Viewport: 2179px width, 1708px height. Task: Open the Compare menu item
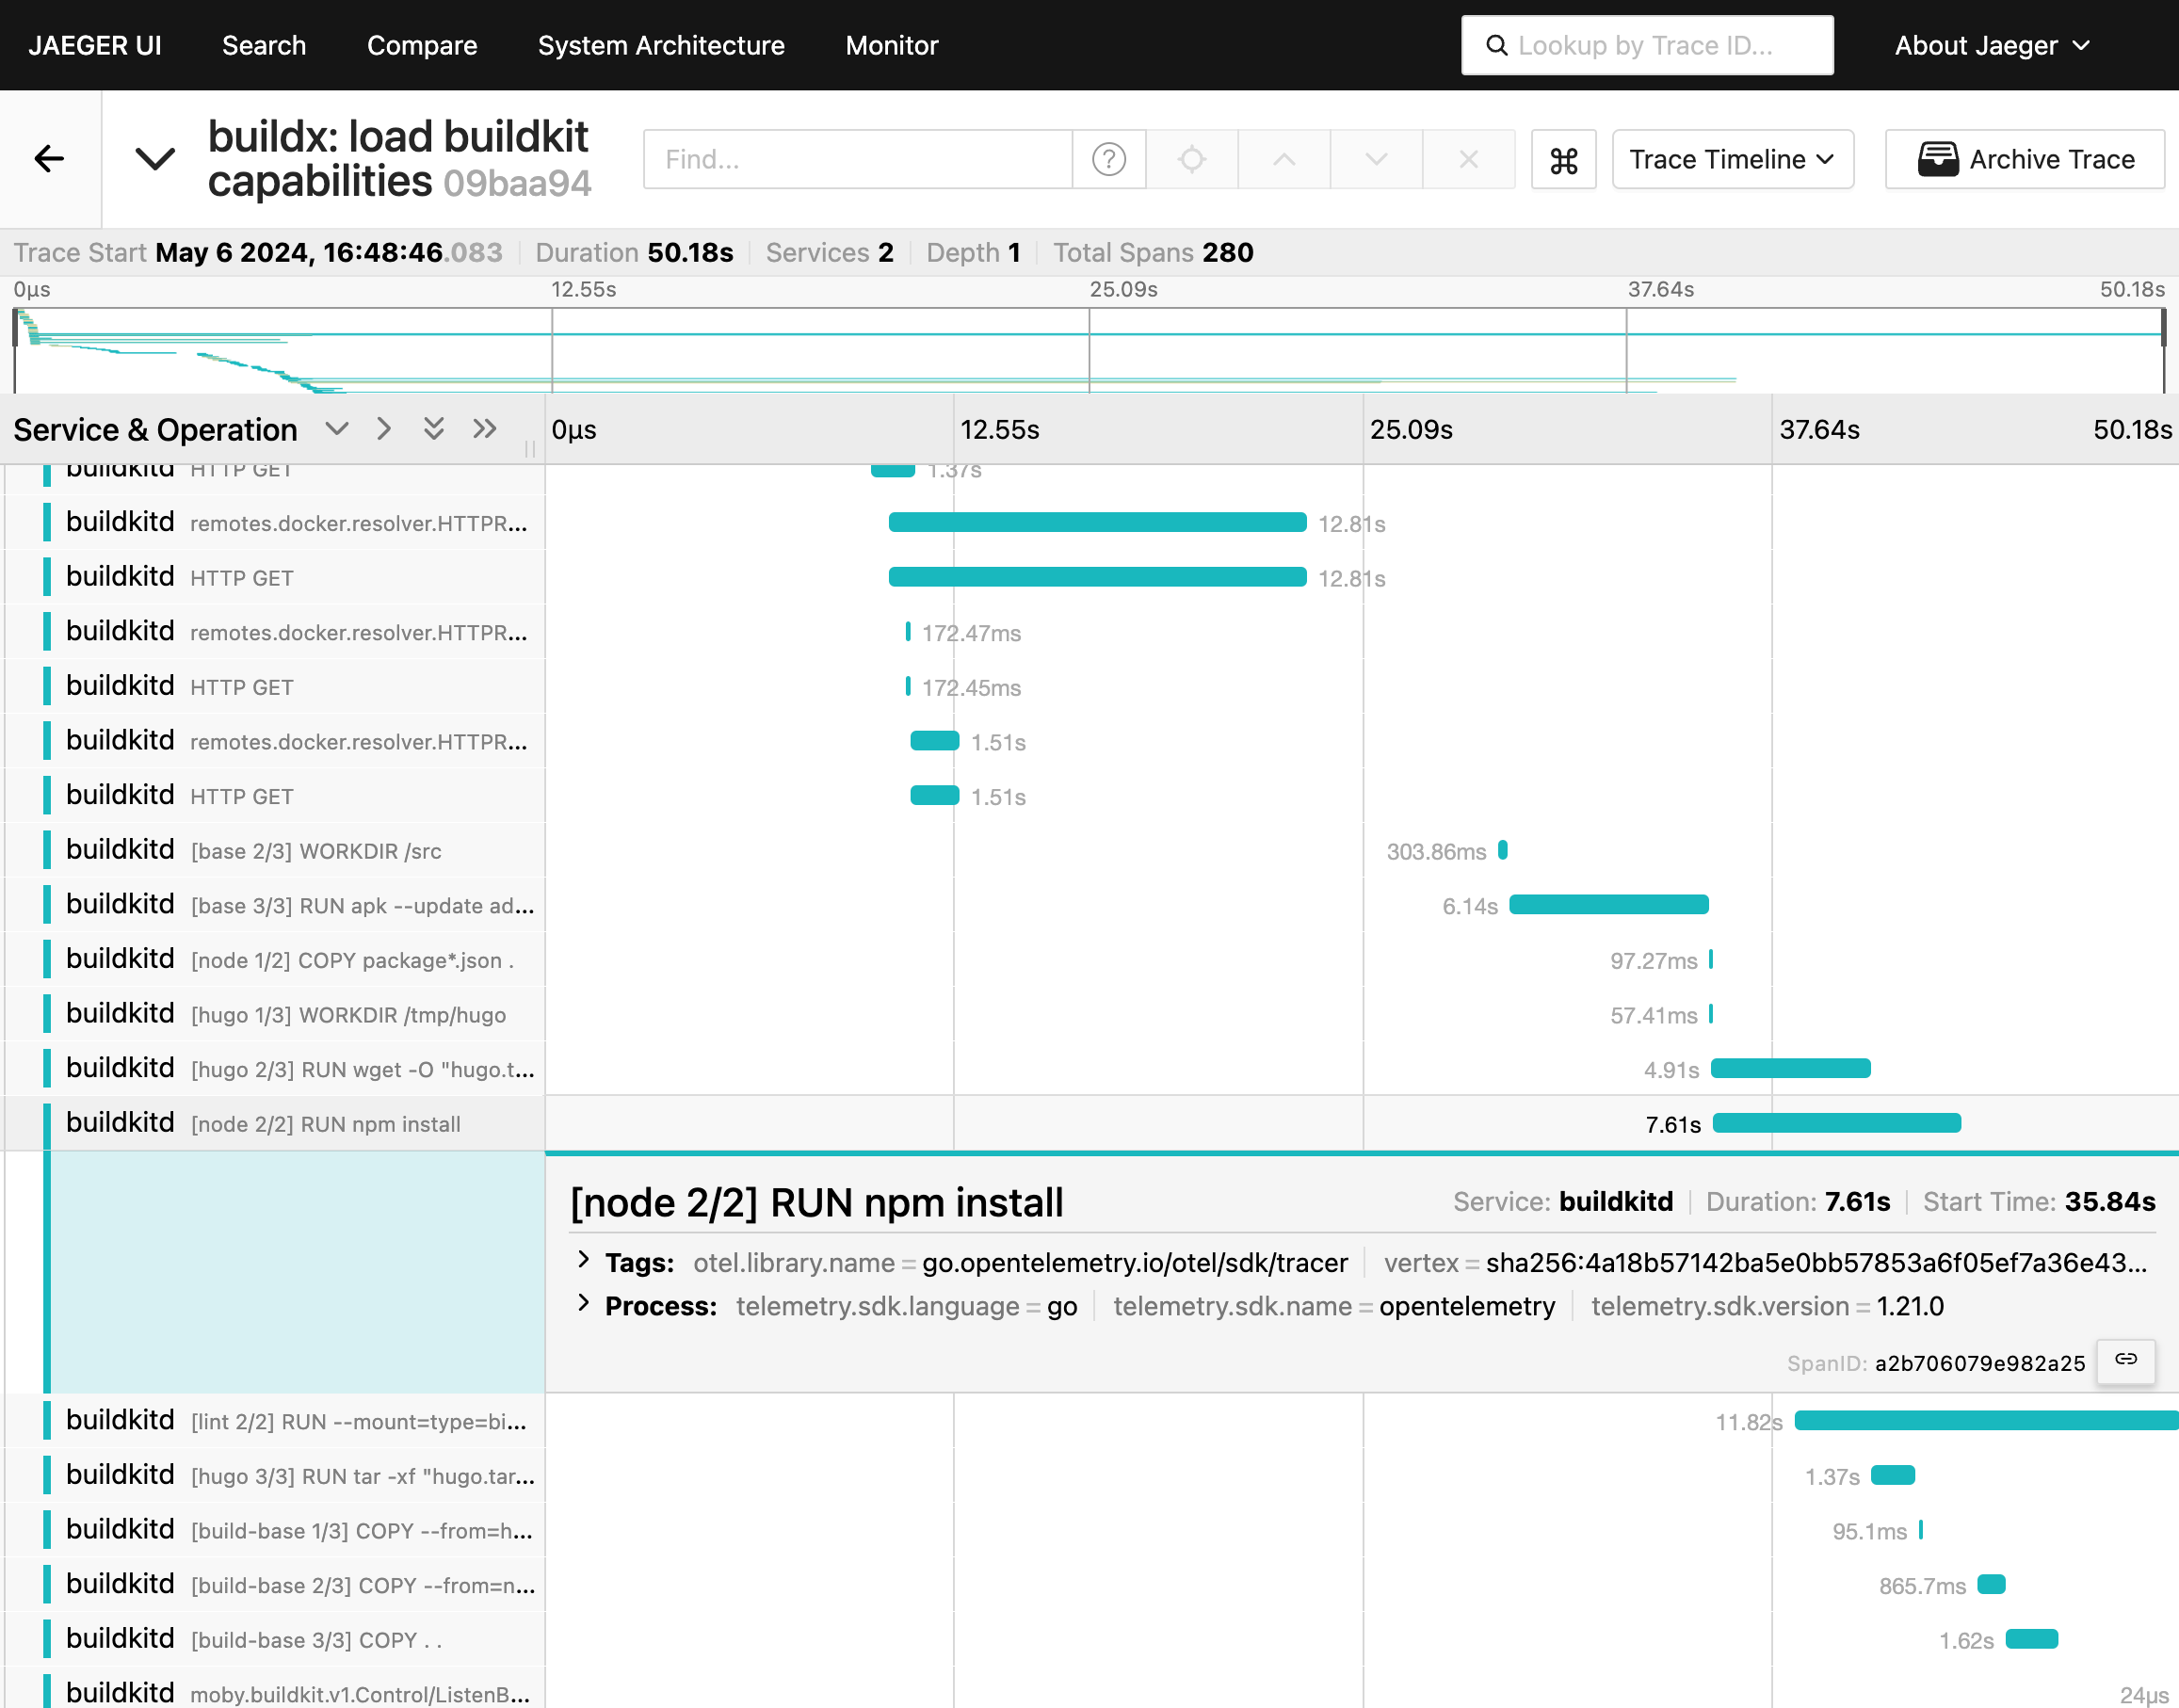click(421, 46)
